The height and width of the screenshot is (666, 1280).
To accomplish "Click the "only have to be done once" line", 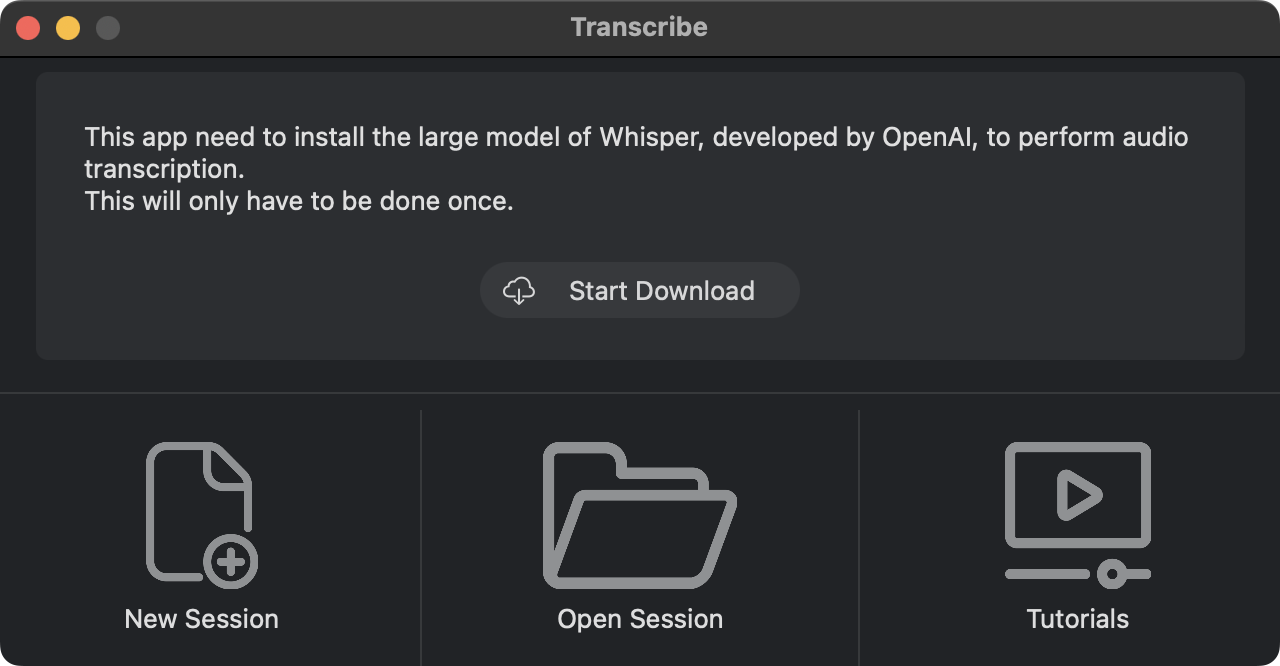I will (299, 201).
